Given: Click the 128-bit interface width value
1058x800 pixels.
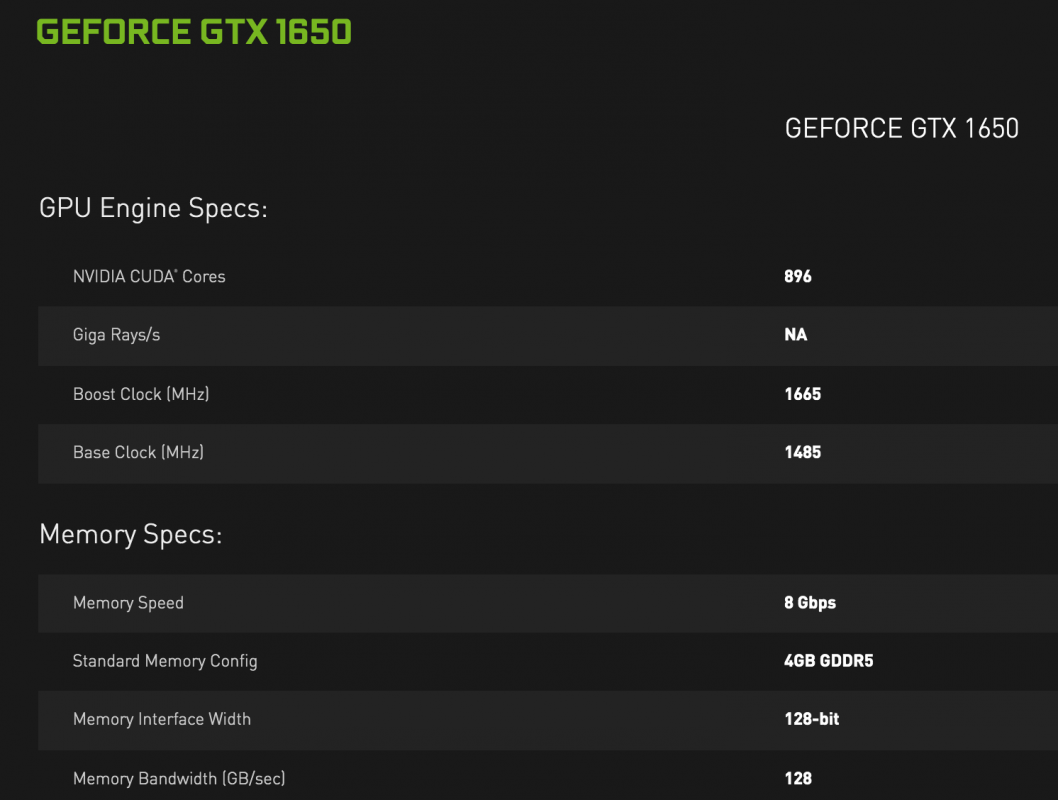Looking at the screenshot, I should pos(812,720).
